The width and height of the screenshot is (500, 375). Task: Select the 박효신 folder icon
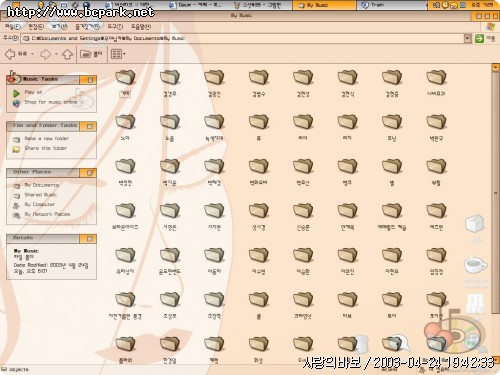303,166
